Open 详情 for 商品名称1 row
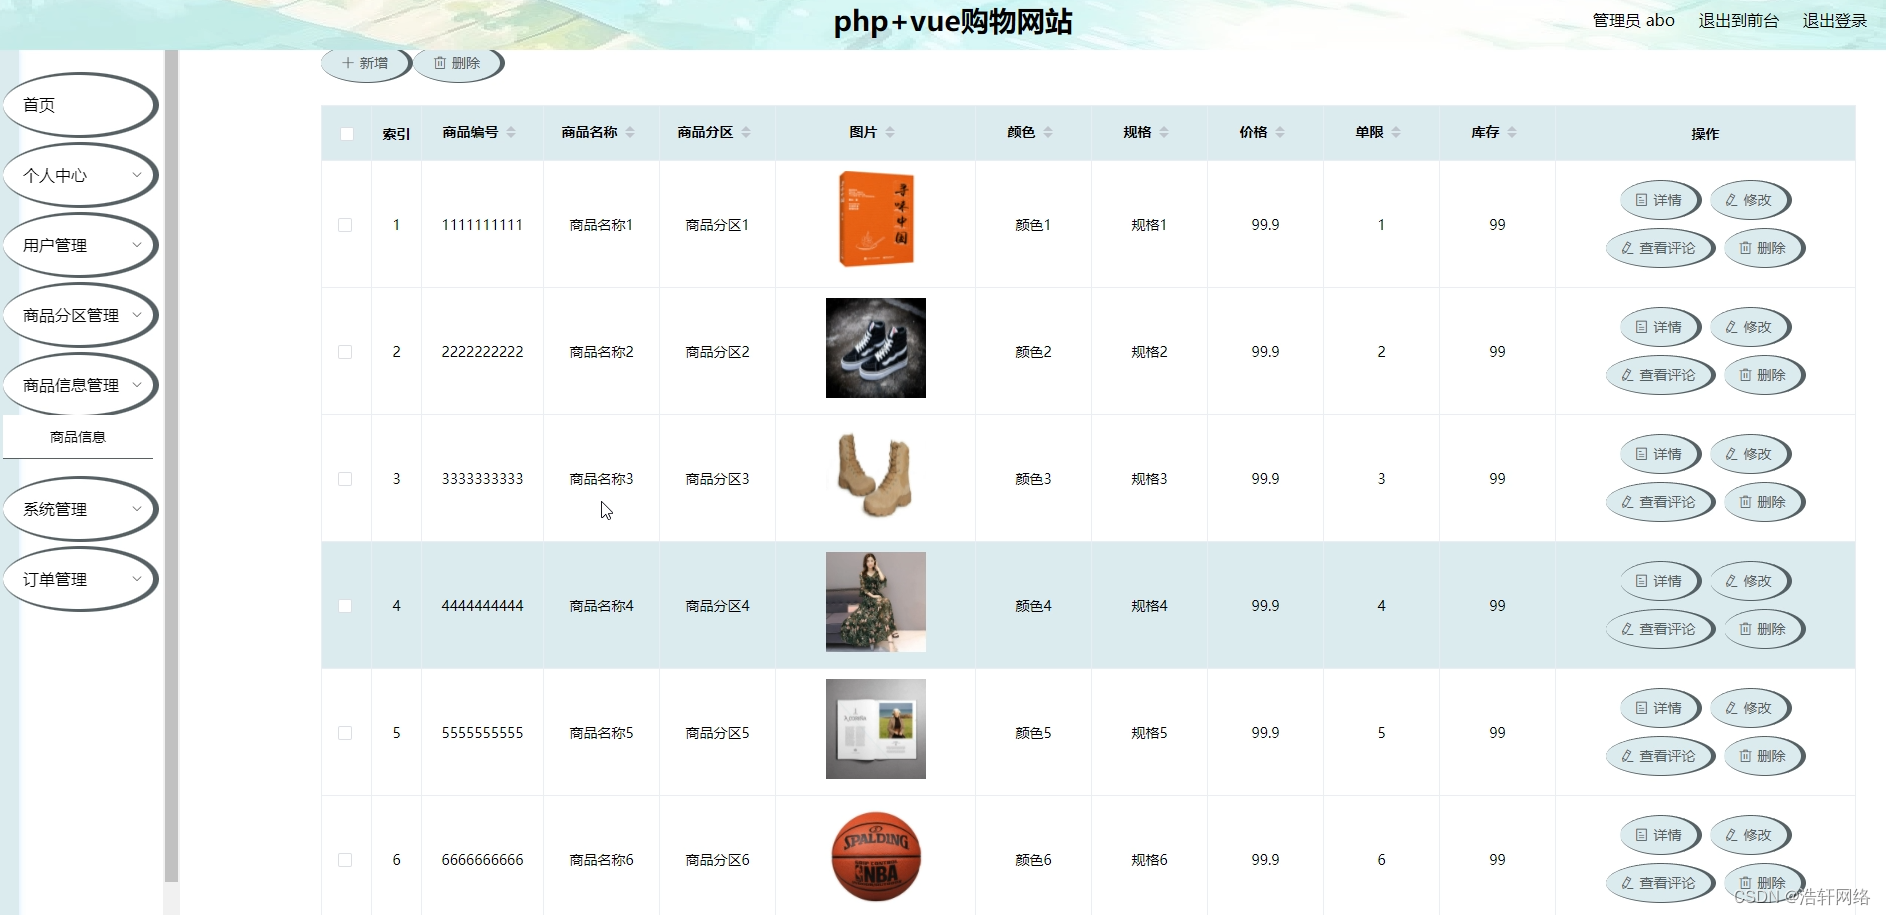Screen dimensions: 1886x915 1660,200
